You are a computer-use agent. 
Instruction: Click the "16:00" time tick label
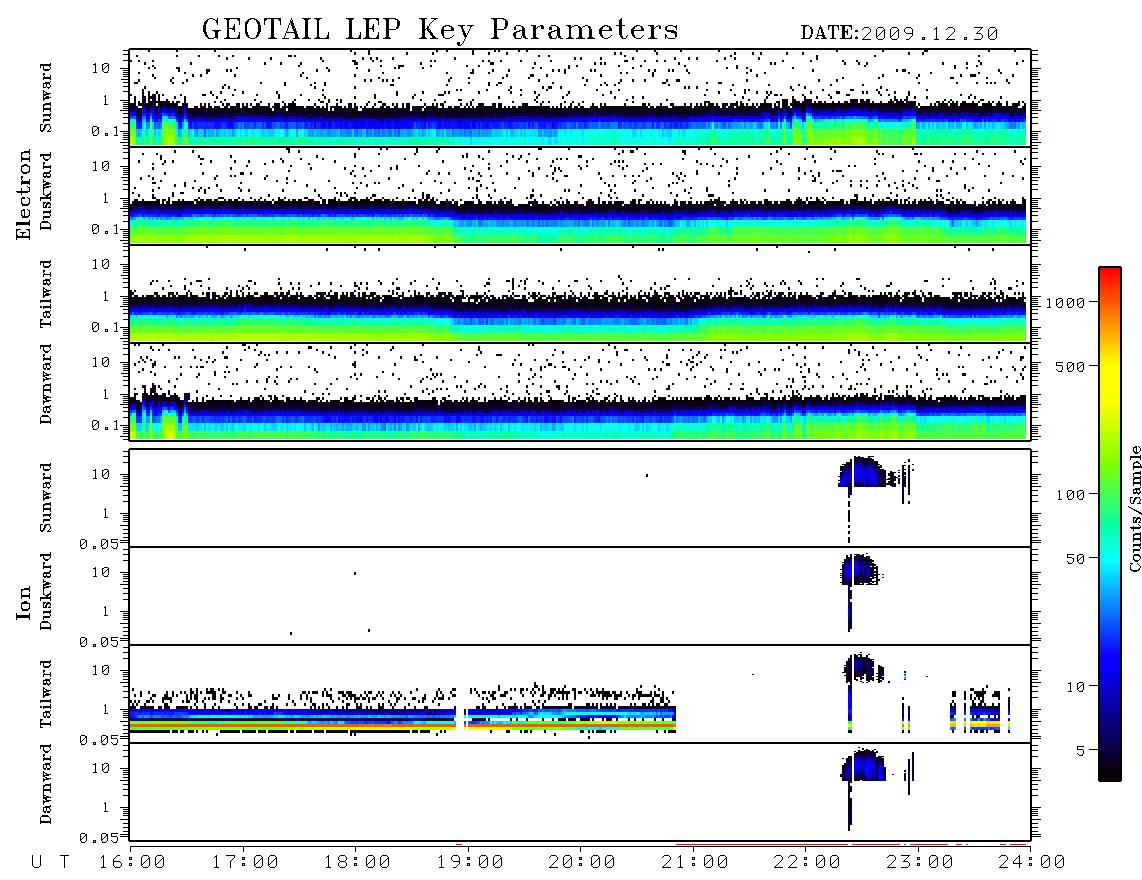[132, 863]
